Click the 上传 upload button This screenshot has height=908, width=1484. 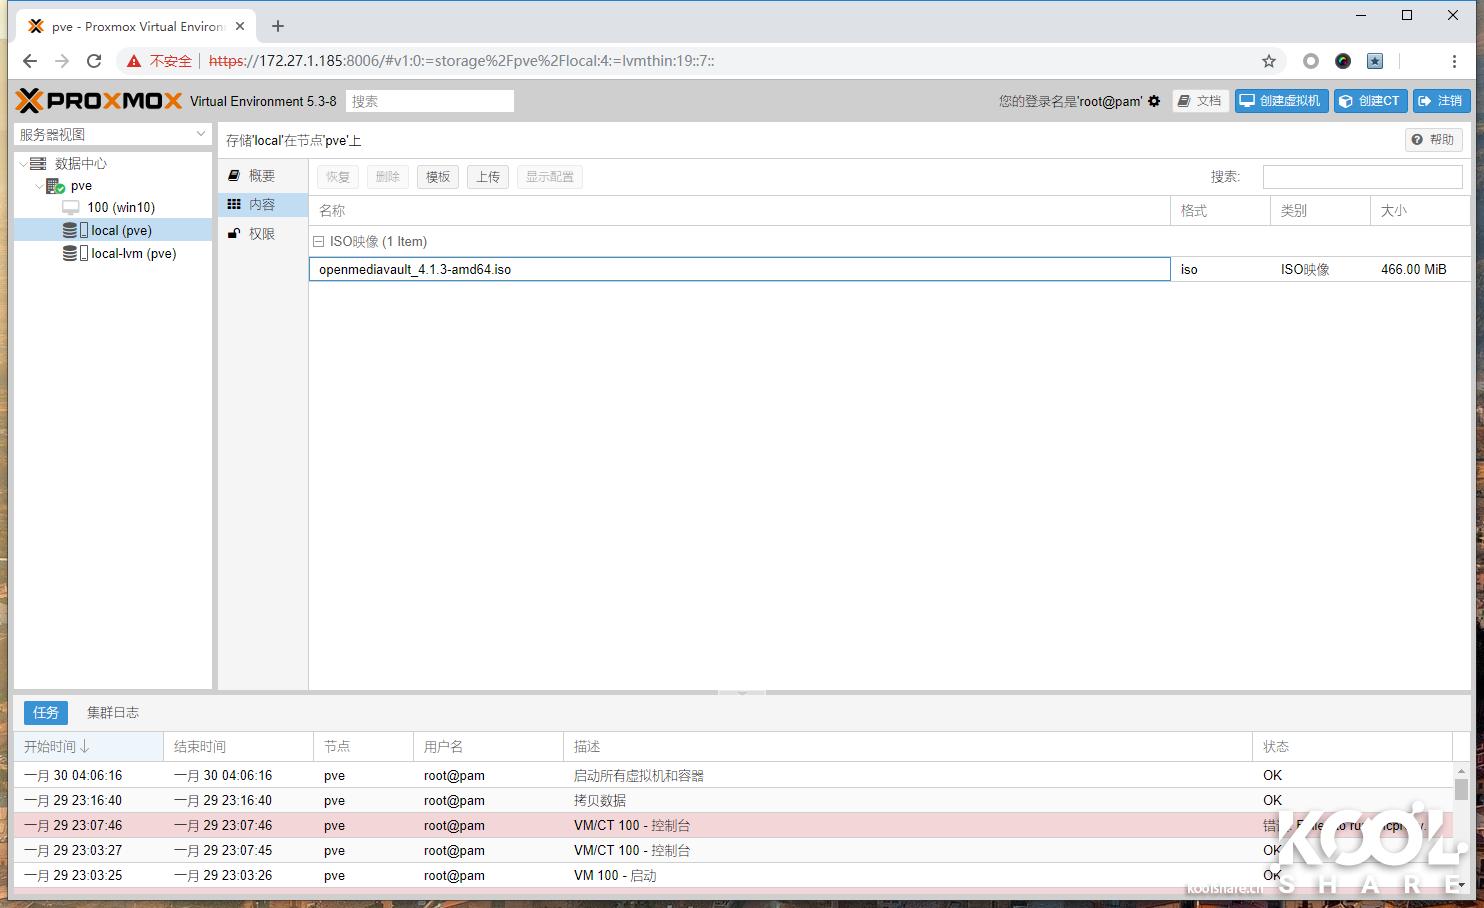point(487,177)
